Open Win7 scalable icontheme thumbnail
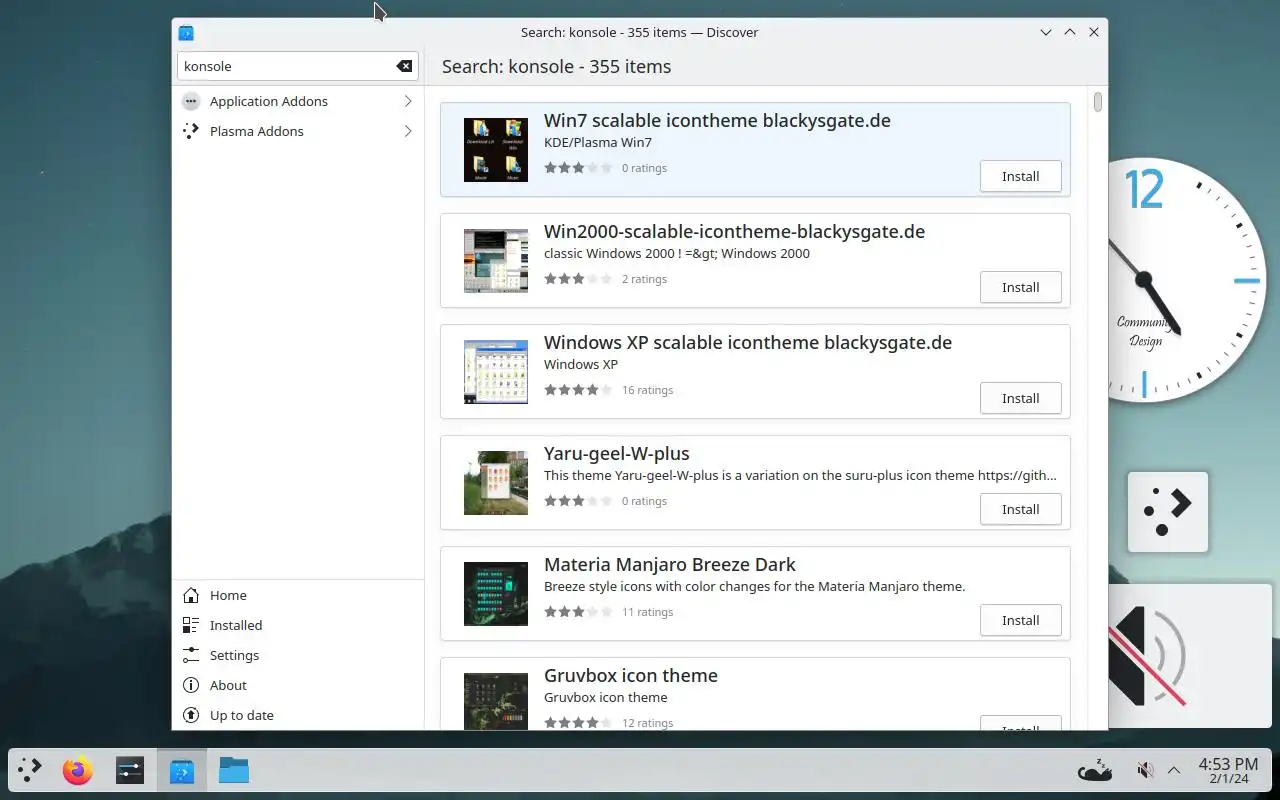 click(496, 150)
